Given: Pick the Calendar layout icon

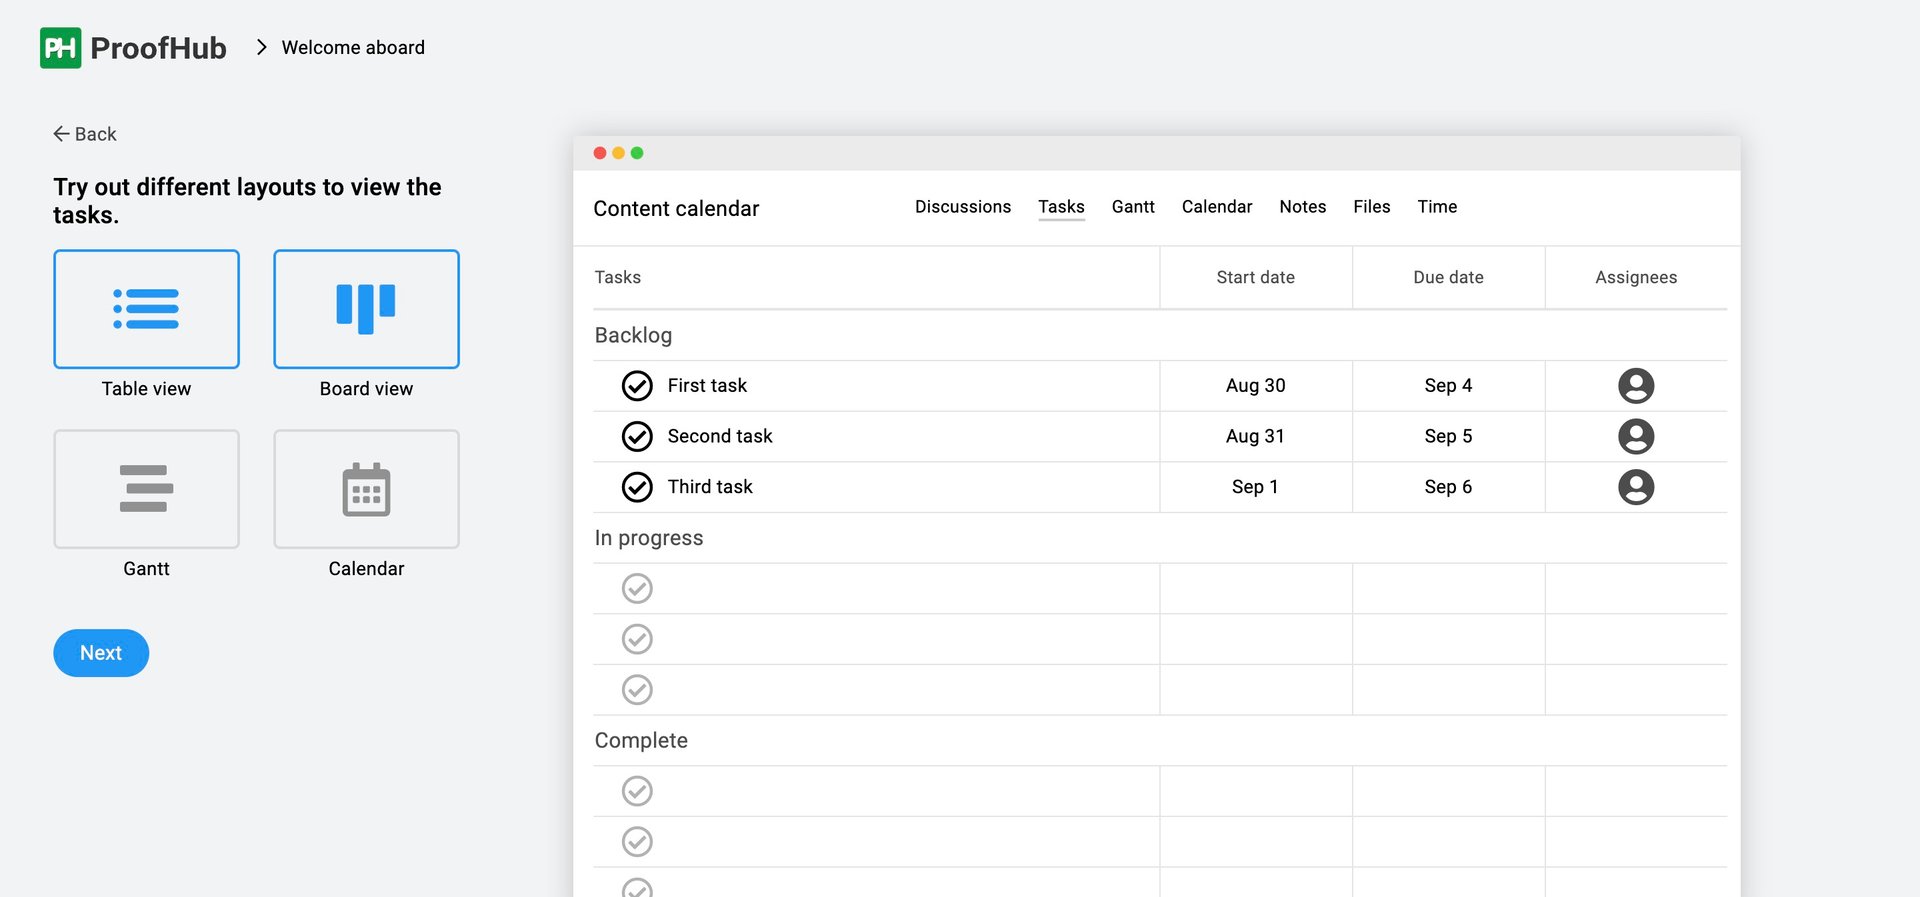Looking at the screenshot, I should pyautogui.click(x=366, y=489).
